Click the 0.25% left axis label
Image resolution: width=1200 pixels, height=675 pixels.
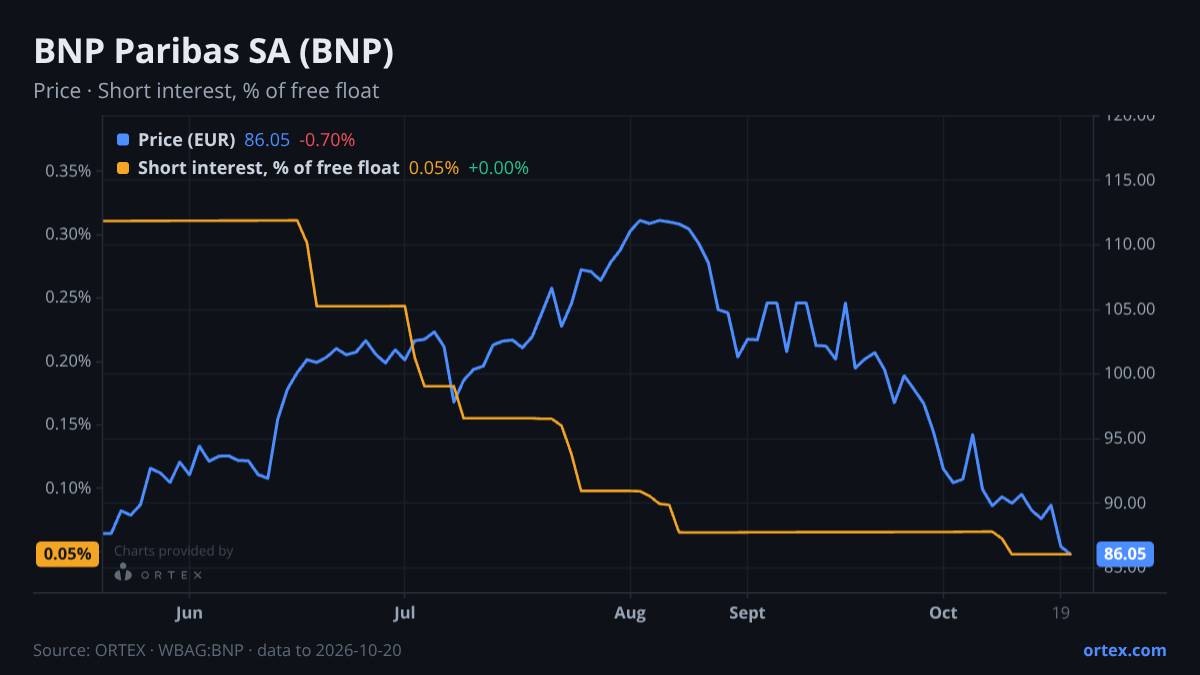[68, 298]
